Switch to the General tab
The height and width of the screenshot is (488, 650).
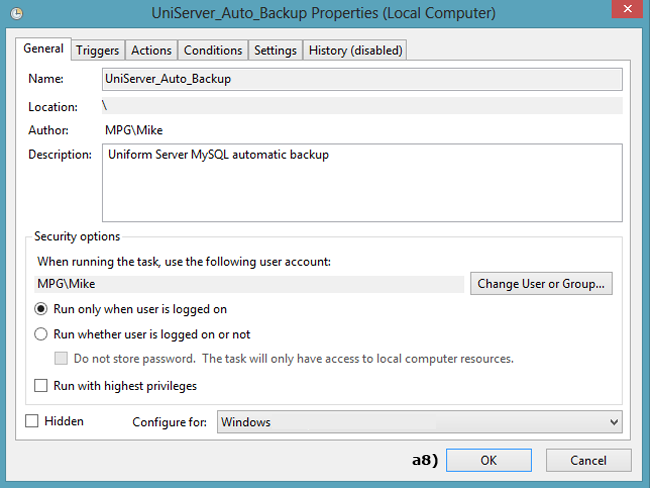(x=43, y=49)
